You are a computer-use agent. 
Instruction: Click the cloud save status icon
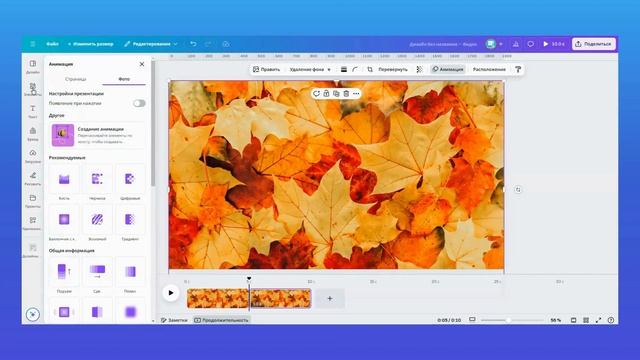pos(226,44)
